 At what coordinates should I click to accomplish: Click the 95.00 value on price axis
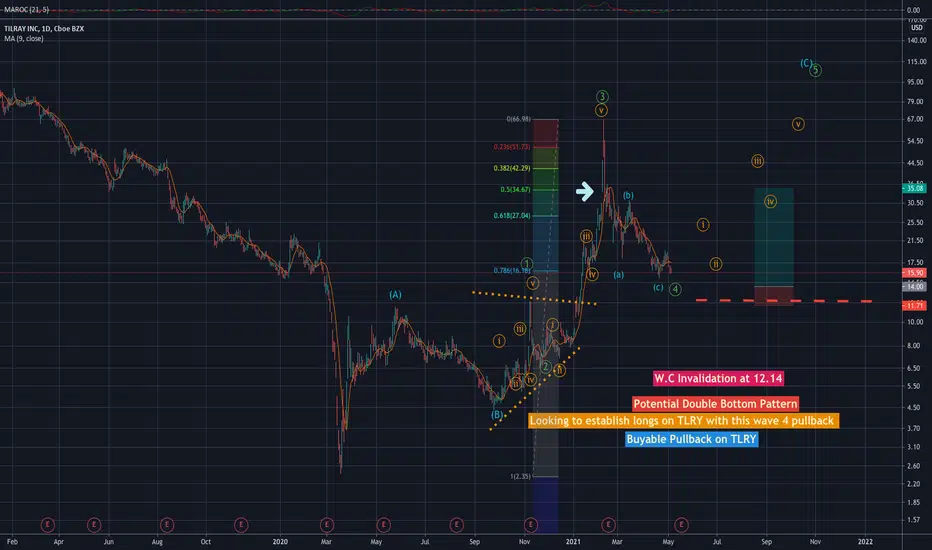[916, 82]
